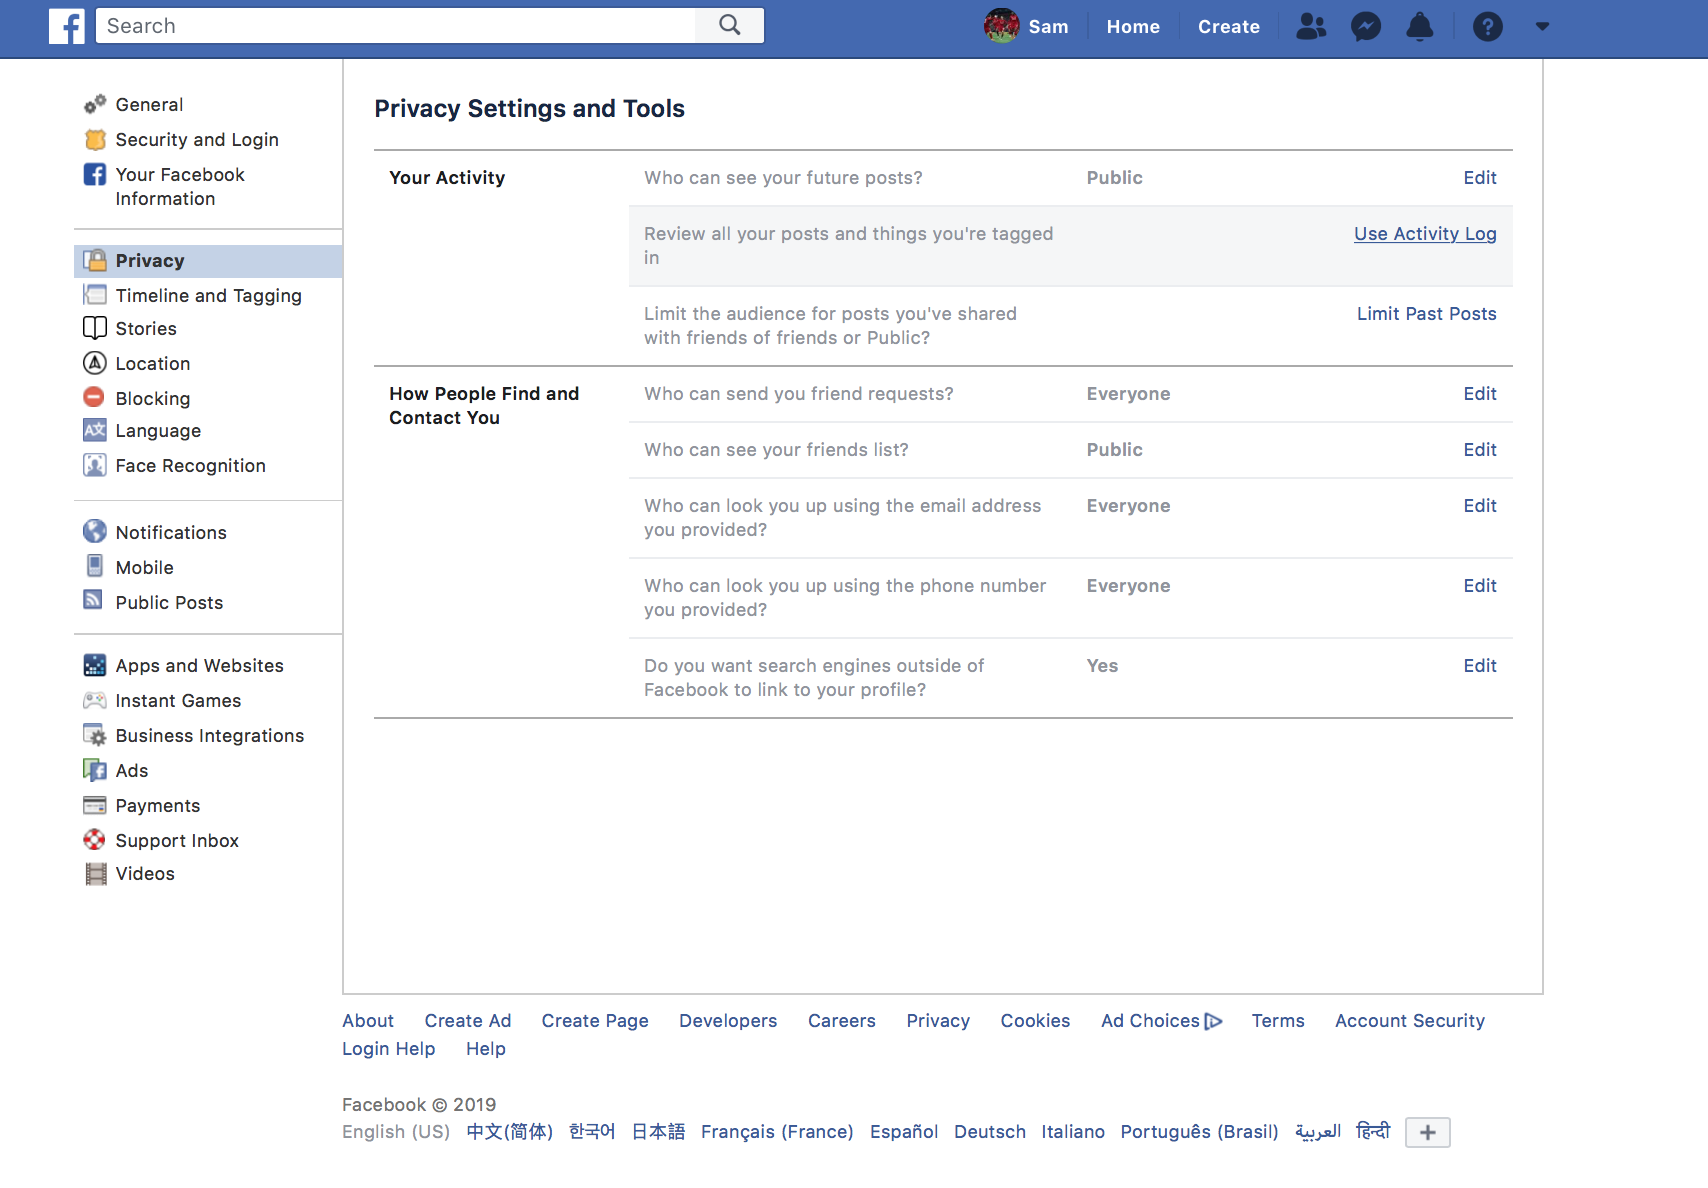Open the Notifications bell icon

pos(1419,26)
